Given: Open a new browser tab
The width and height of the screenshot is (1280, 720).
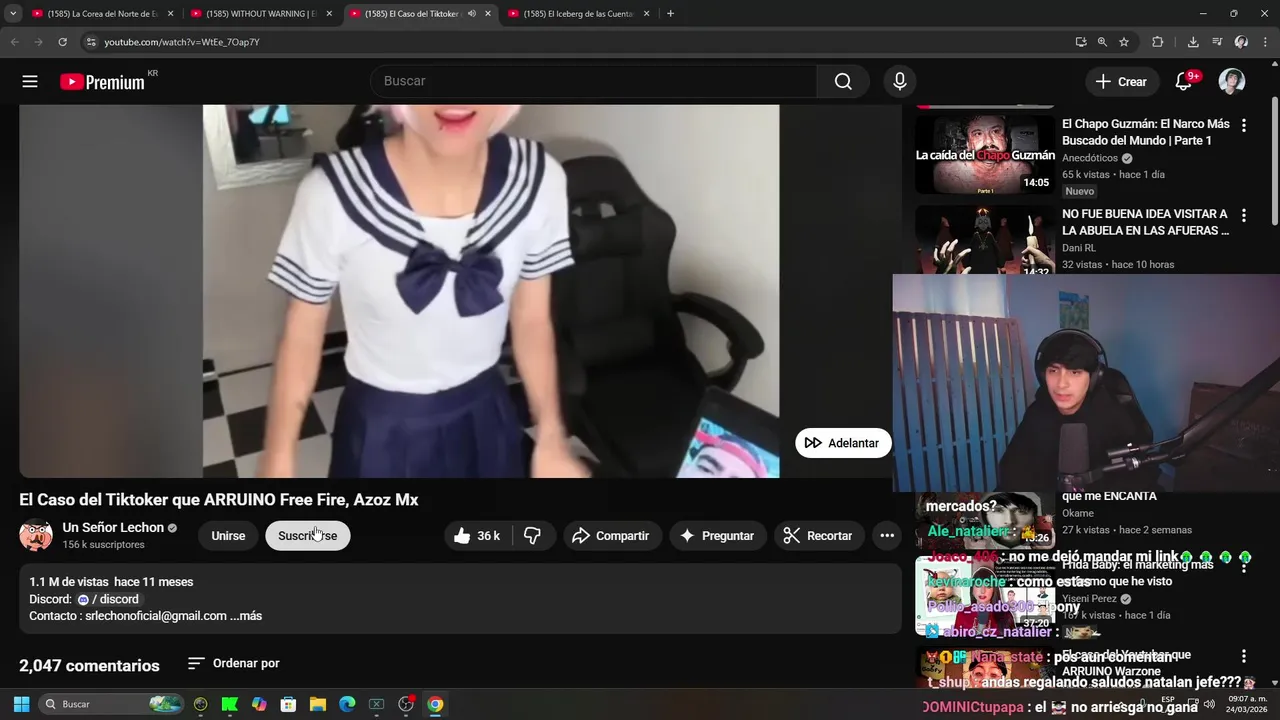Looking at the screenshot, I should pyautogui.click(x=670, y=14).
